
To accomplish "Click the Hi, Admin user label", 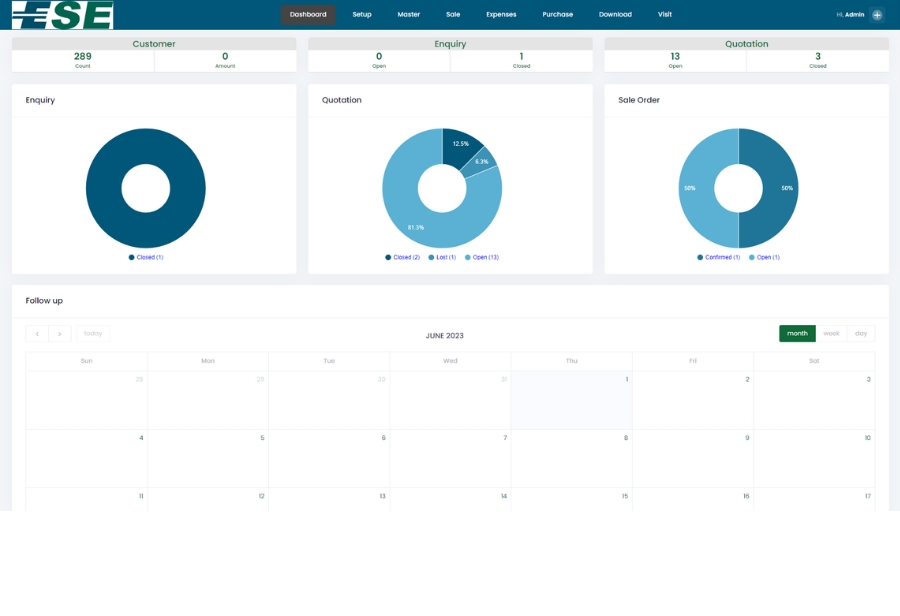I will coord(850,15).
